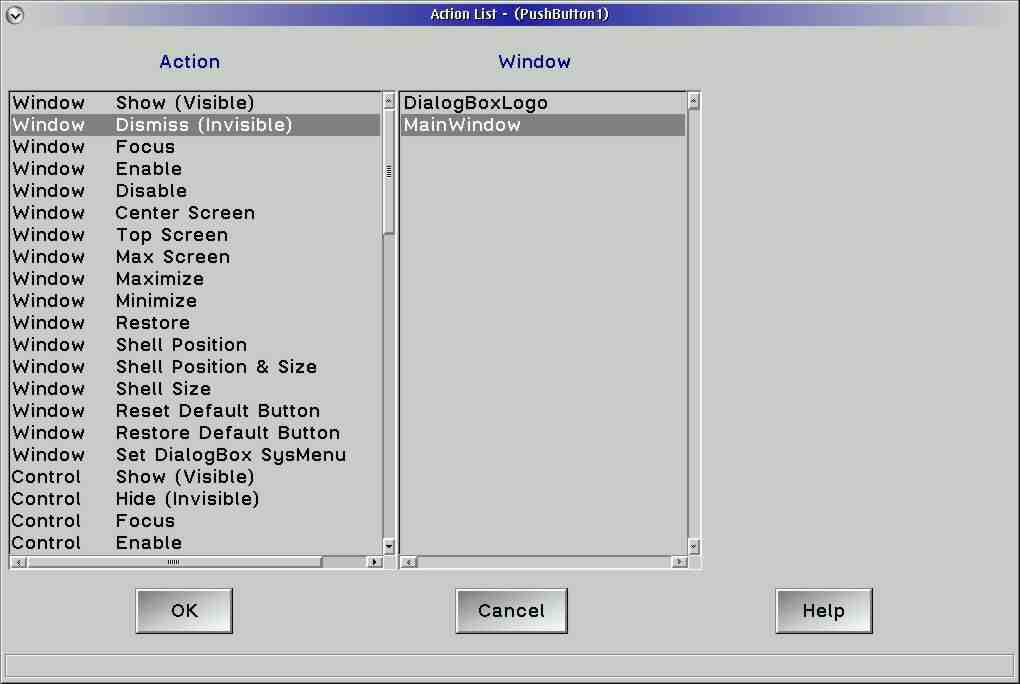Pick the "Control Focus" action
The height and width of the screenshot is (684, 1020).
tap(196, 521)
